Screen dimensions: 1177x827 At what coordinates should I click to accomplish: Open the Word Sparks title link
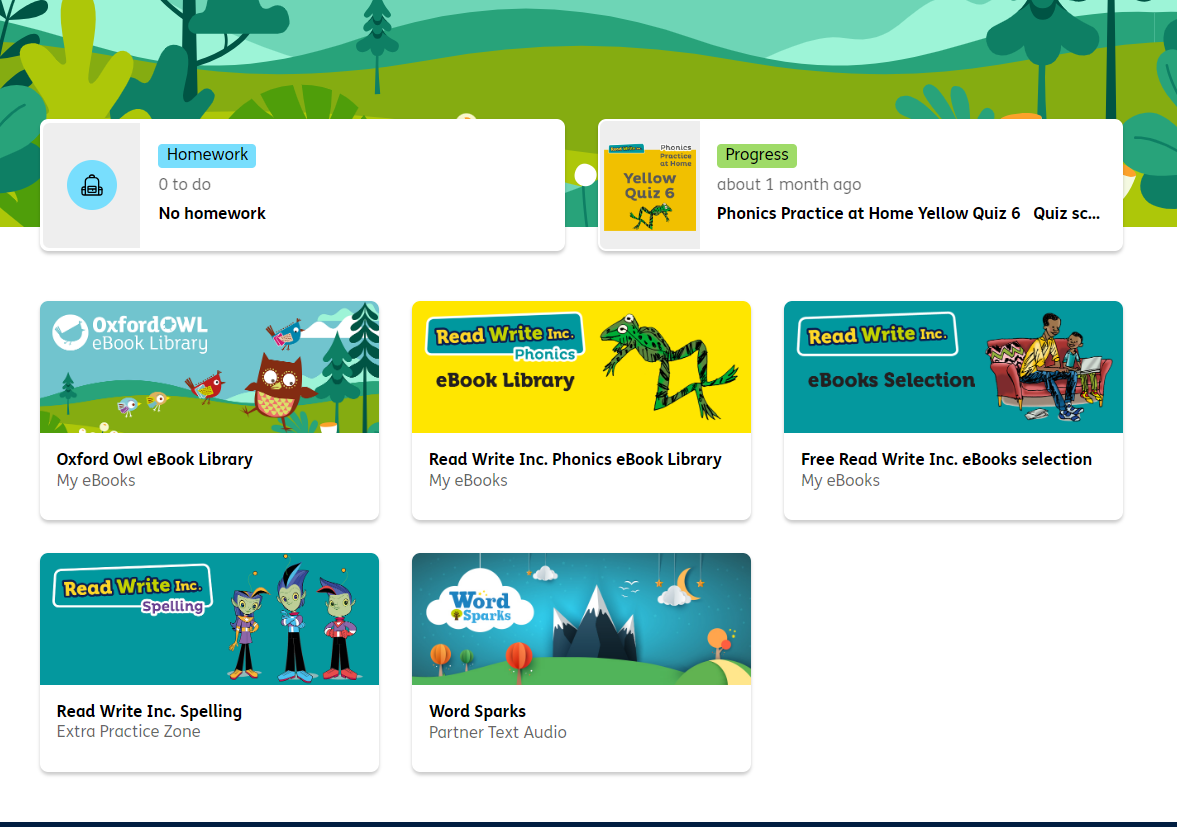[477, 711]
